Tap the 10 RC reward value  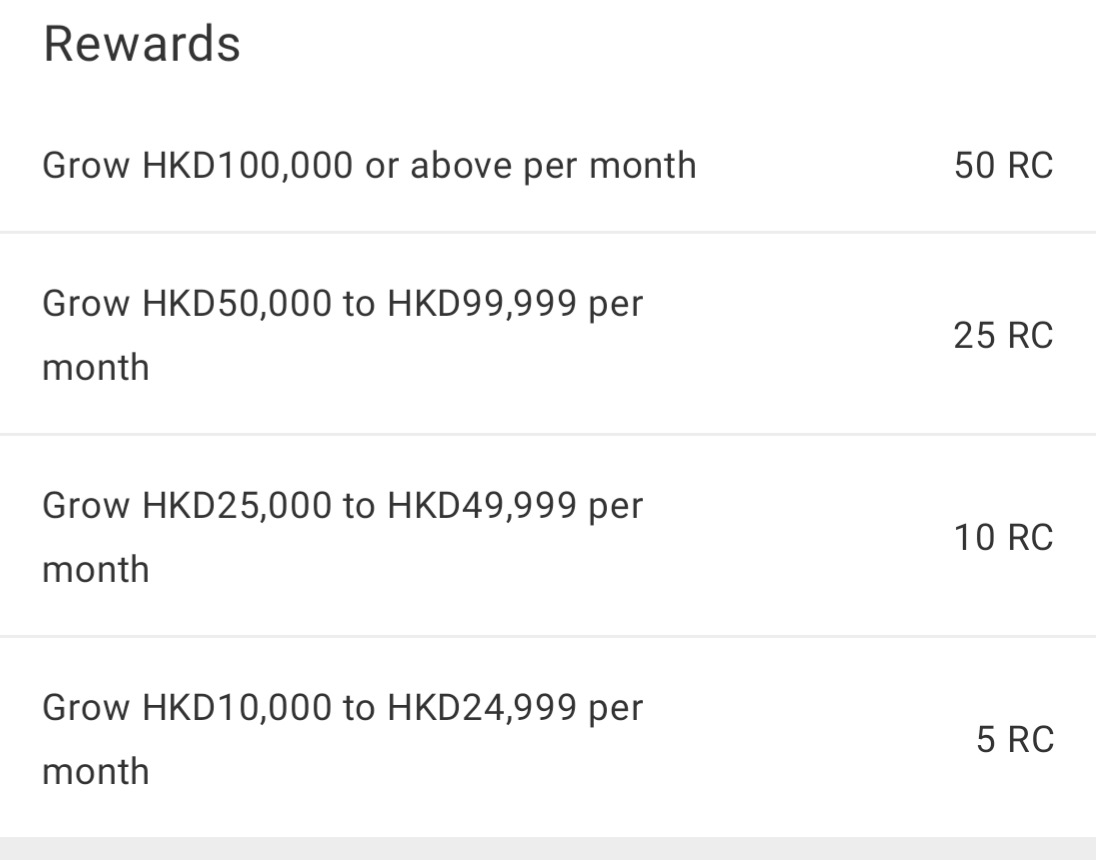click(x=1003, y=538)
